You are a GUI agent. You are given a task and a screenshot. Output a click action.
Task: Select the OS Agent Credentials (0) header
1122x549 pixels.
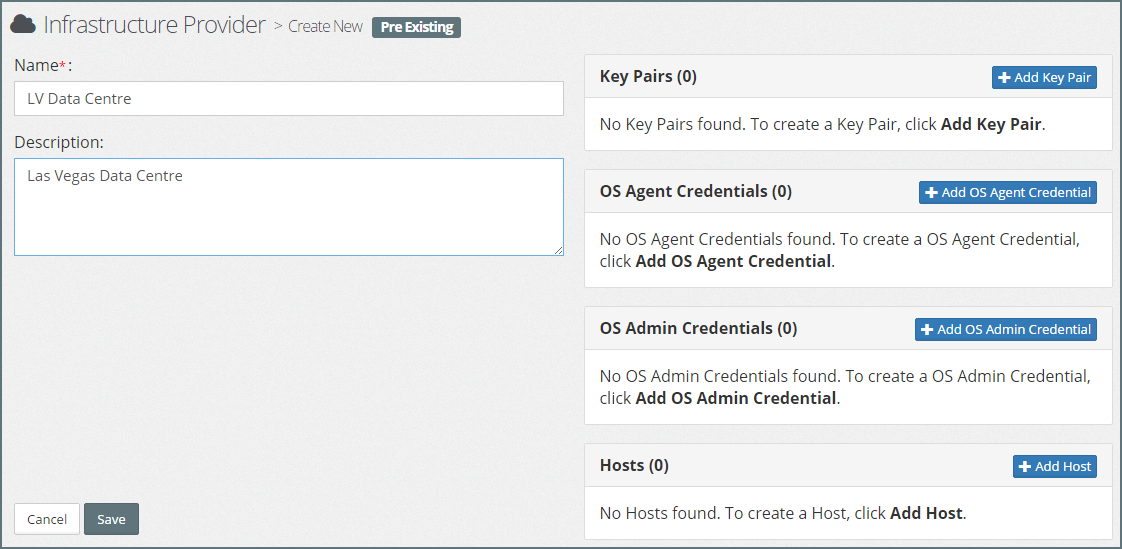tap(695, 191)
